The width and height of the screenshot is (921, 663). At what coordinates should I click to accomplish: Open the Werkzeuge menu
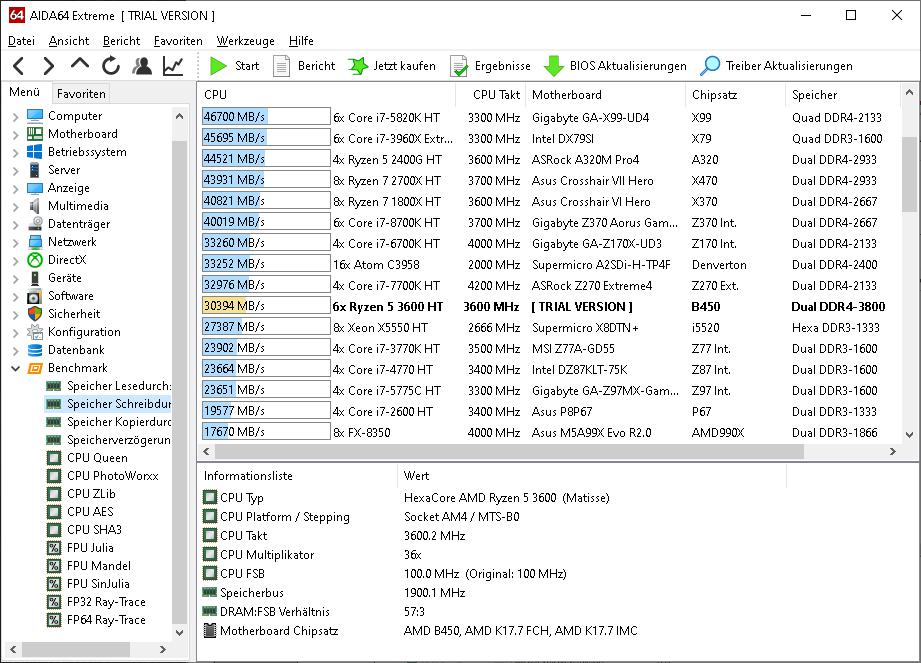point(246,41)
